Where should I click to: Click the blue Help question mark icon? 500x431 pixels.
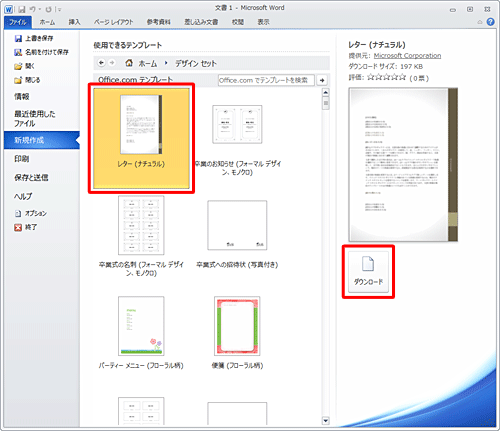tap(490, 22)
